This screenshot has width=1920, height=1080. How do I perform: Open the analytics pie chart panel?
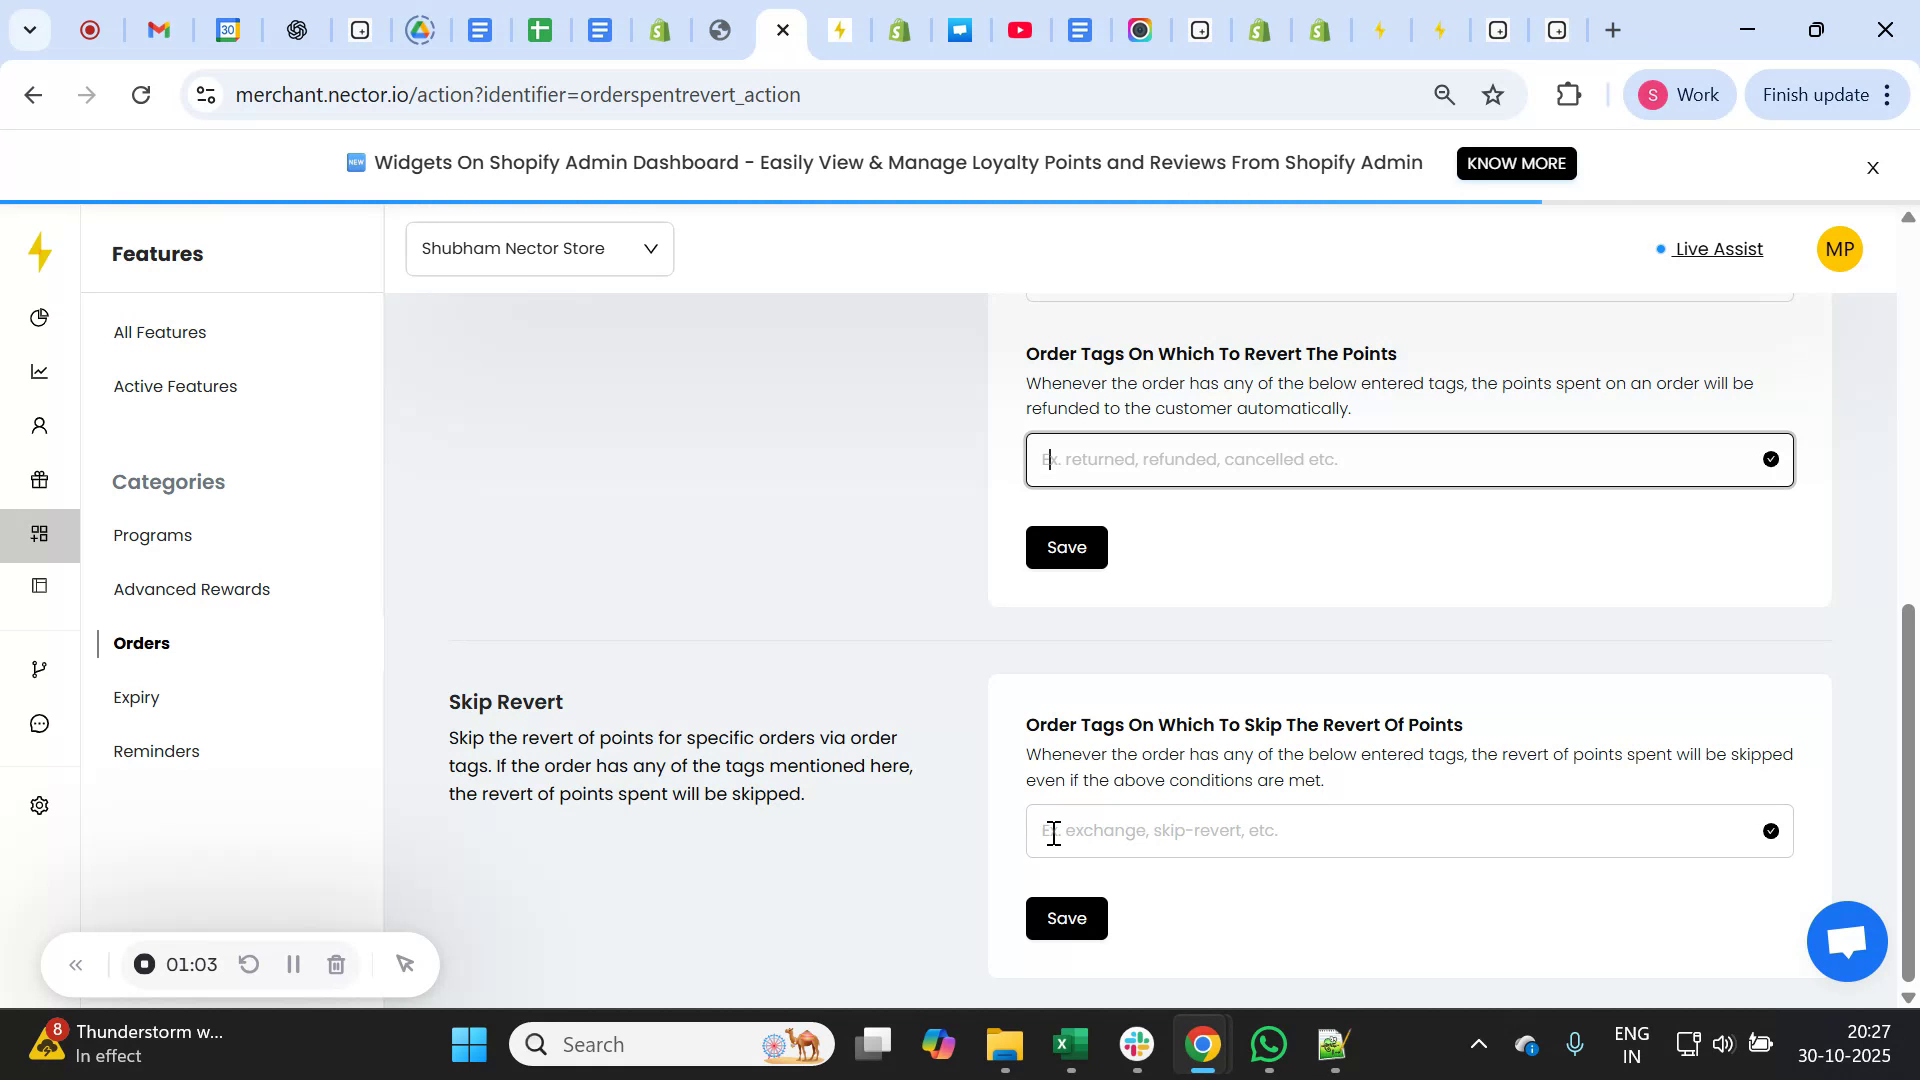click(x=39, y=317)
